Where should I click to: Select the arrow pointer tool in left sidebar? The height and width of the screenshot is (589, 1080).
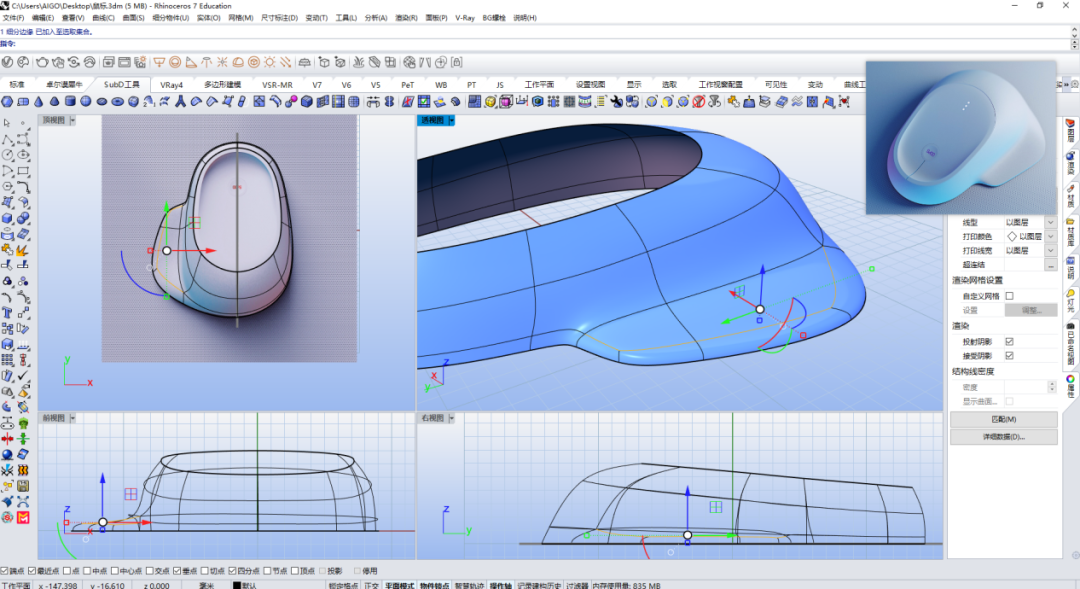(7, 123)
